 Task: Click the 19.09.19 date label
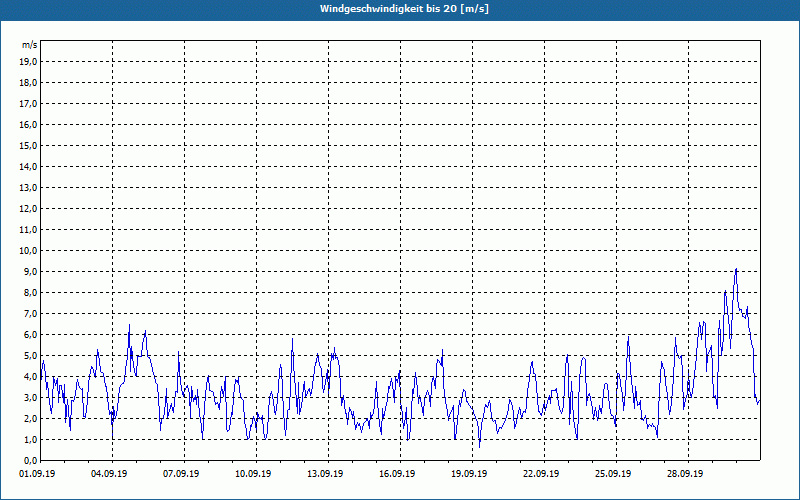(x=469, y=474)
